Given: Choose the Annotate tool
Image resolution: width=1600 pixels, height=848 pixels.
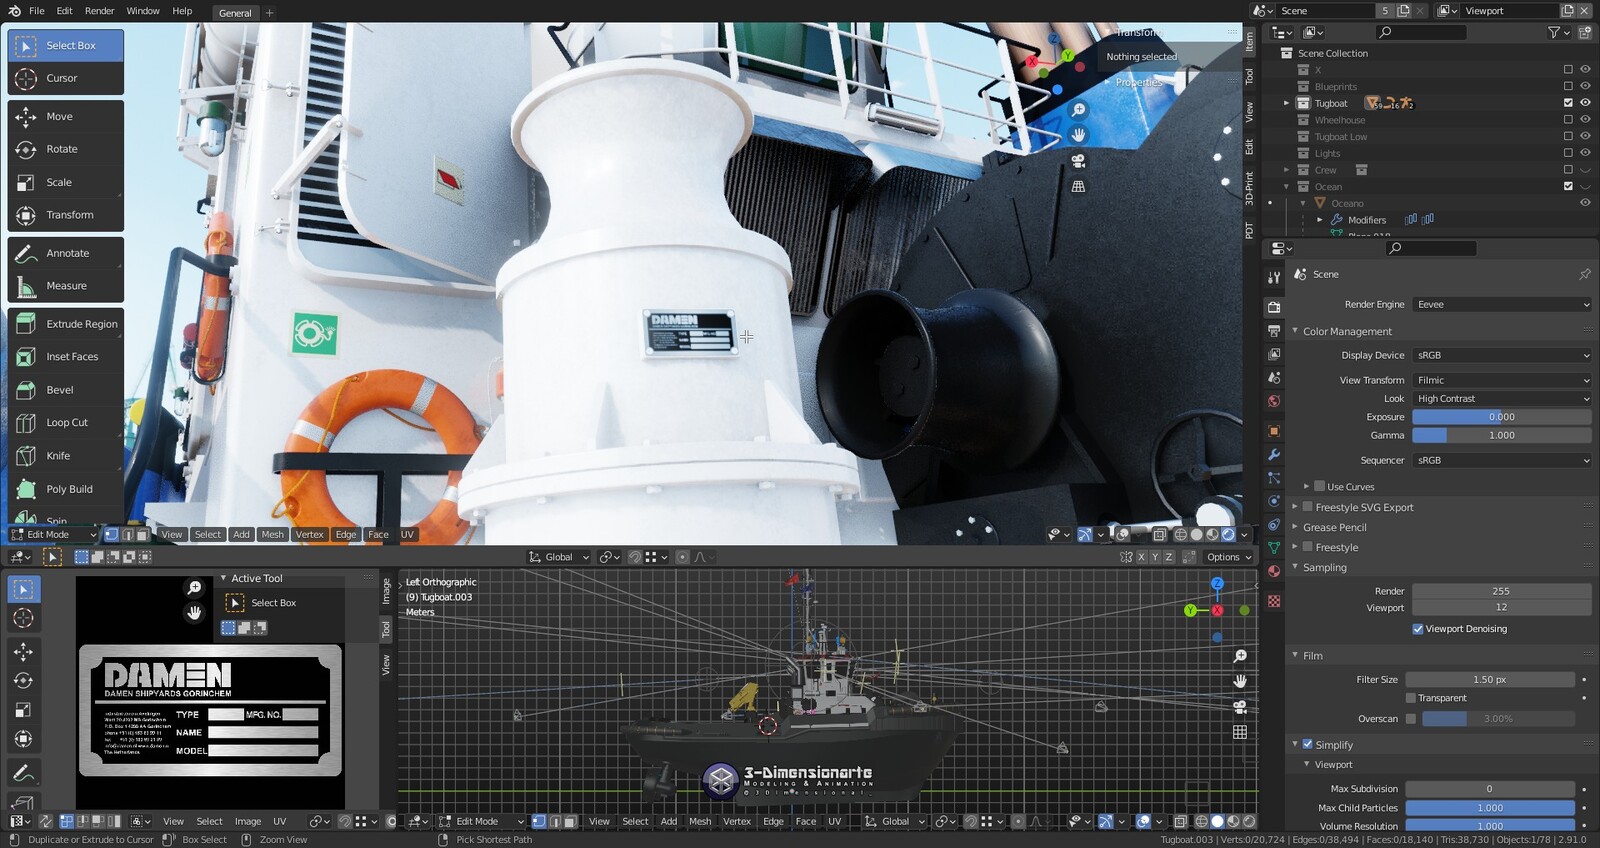Looking at the screenshot, I should 66,253.
